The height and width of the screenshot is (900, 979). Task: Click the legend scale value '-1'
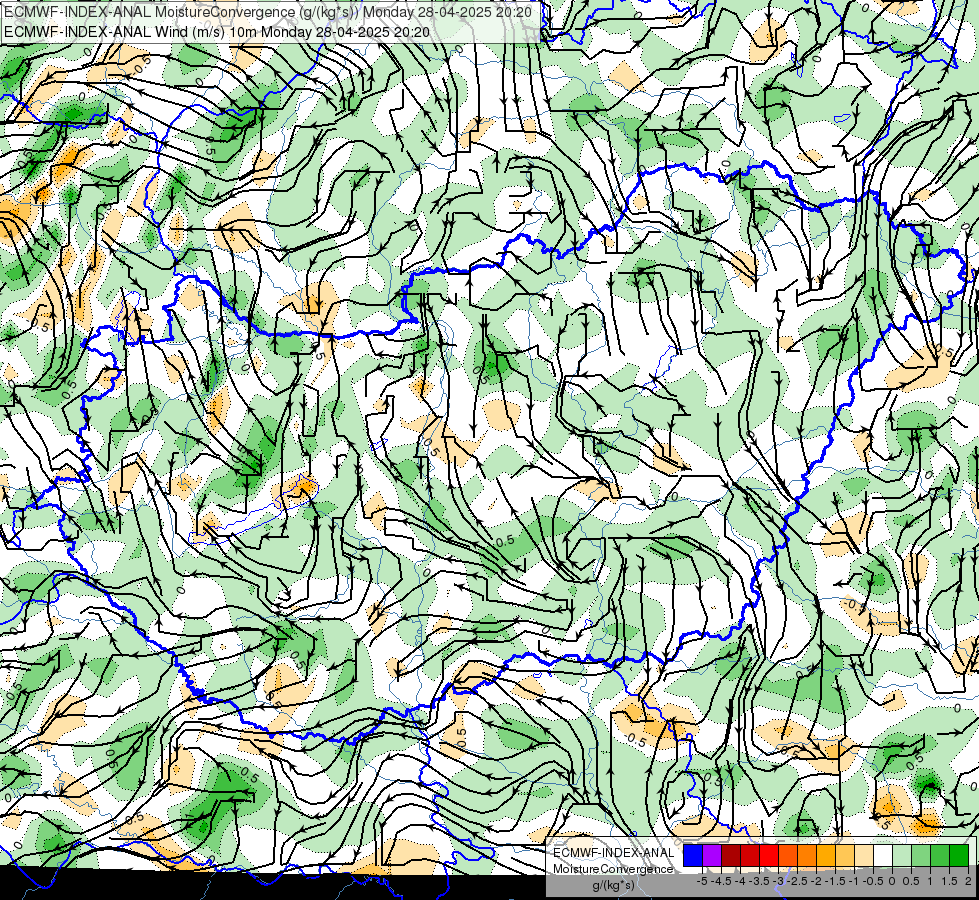854,881
